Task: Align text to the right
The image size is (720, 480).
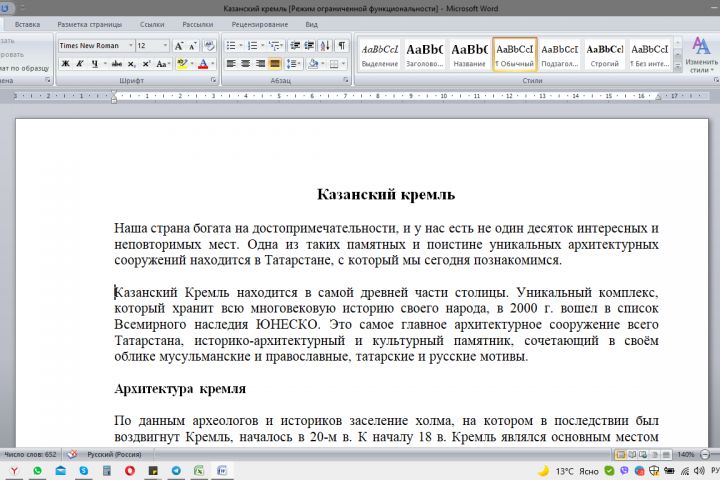Action: (x=260, y=64)
